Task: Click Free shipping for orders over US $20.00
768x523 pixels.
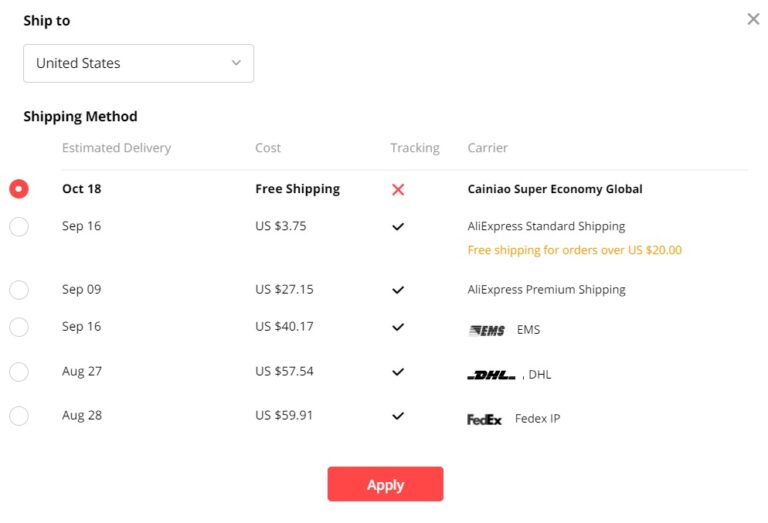Action: click(x=575, y=250)
